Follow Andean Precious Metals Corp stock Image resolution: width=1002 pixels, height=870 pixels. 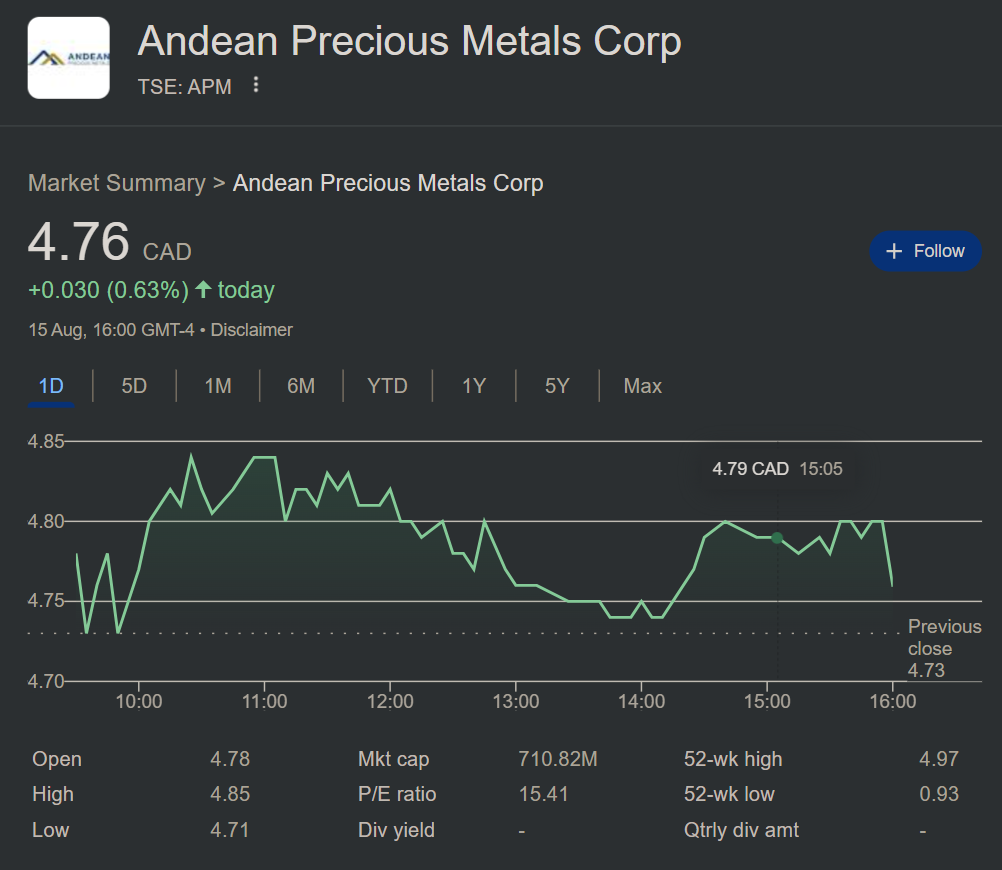(x=925, y=251)
